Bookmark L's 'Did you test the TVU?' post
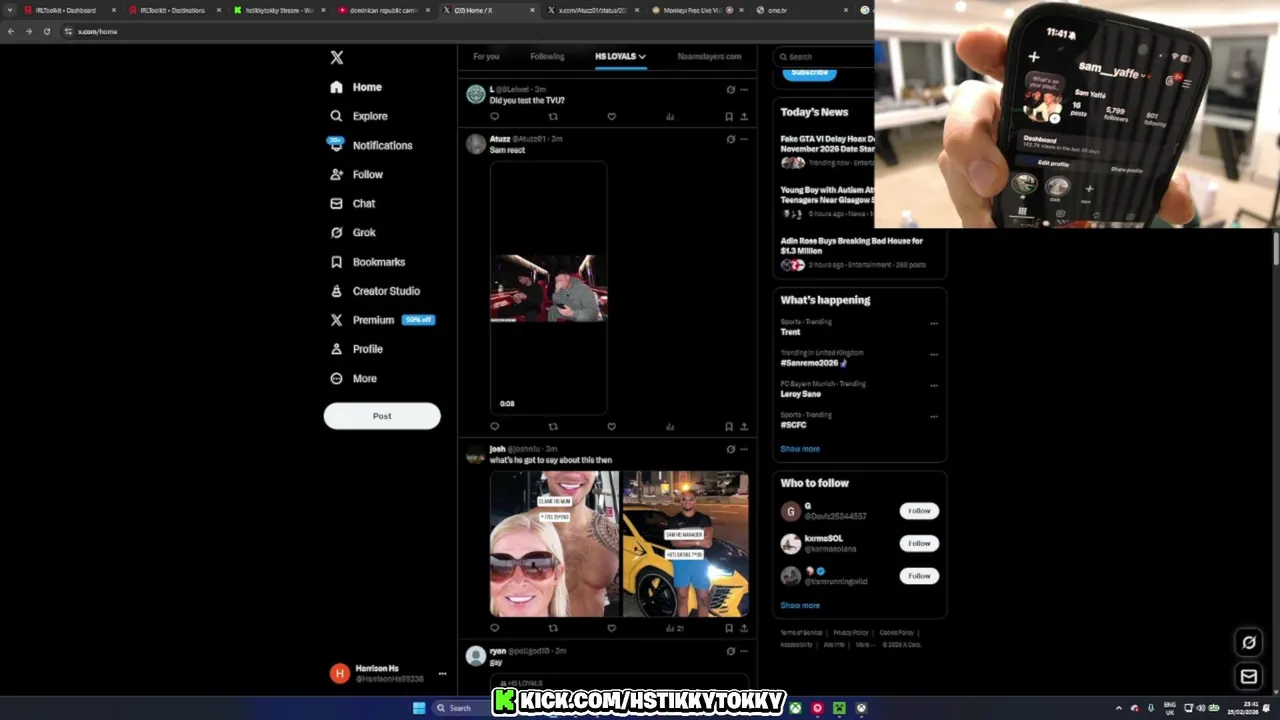The width and height of the screenshot is (1280, 720). (x=729, y=117)
